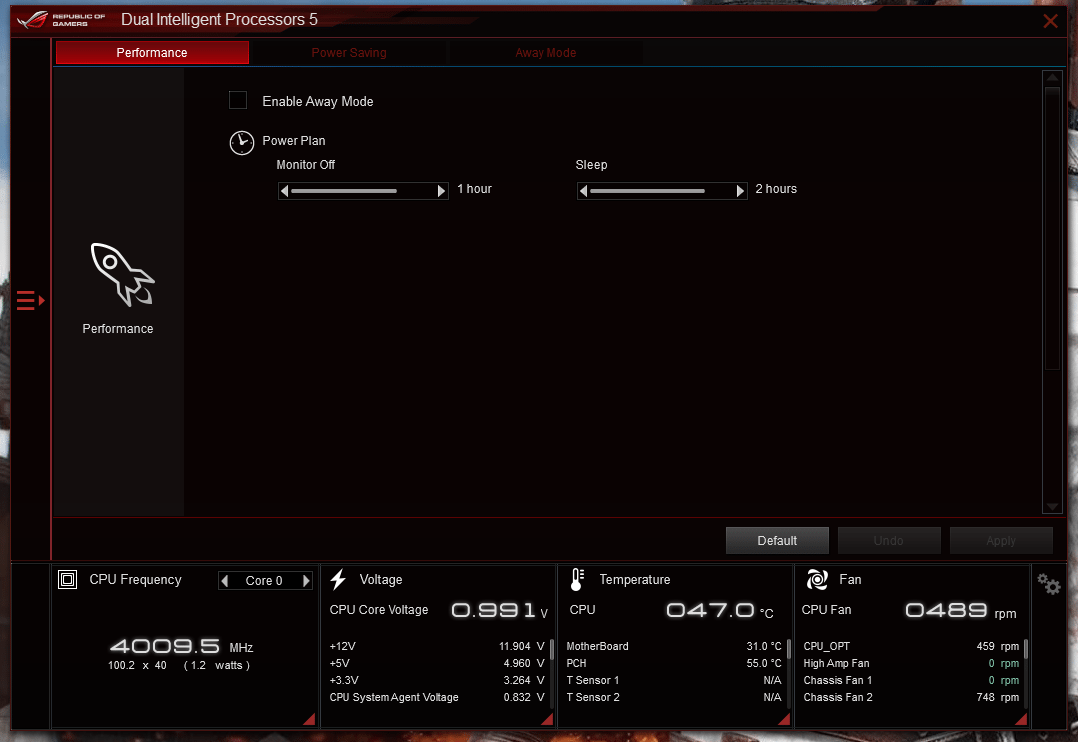Screen dimensions: 1078x742
Task: Click the Monitor Off label
Action: point(305,165)
